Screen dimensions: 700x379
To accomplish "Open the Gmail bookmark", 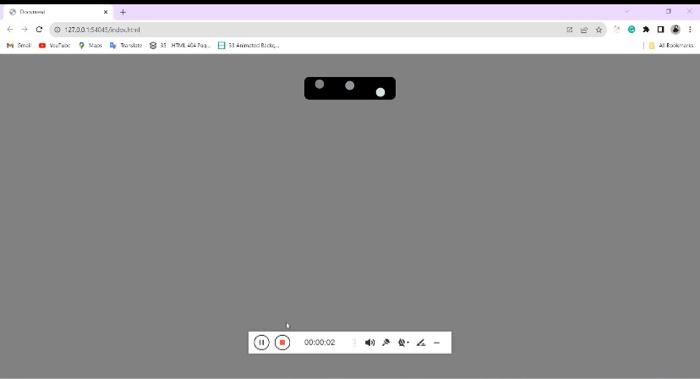I will pyautogui.click(x=19, y=46).
